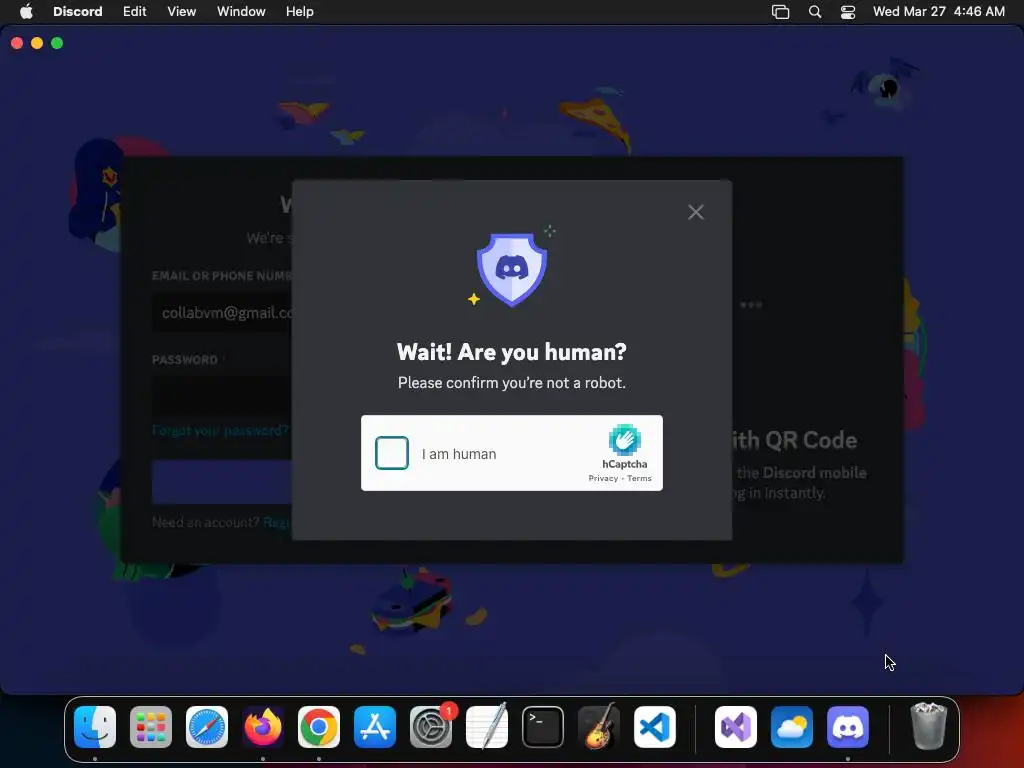The width and height of the screenshot is (1024, 768).
Task: Open Visual Studio from the Dock
Action: pyautogui.click(x=736, y=727)
